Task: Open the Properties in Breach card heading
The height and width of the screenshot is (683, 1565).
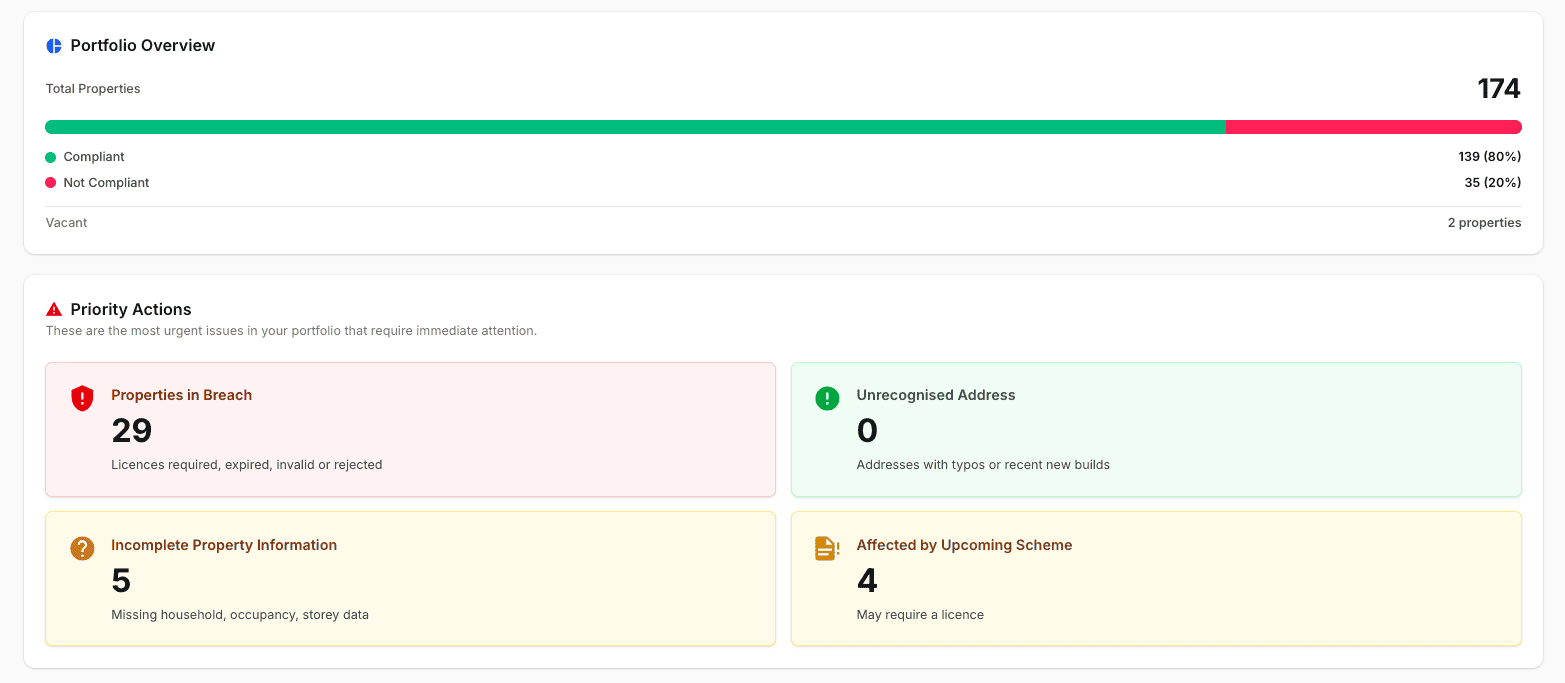Action: click(x=181, y=395)
